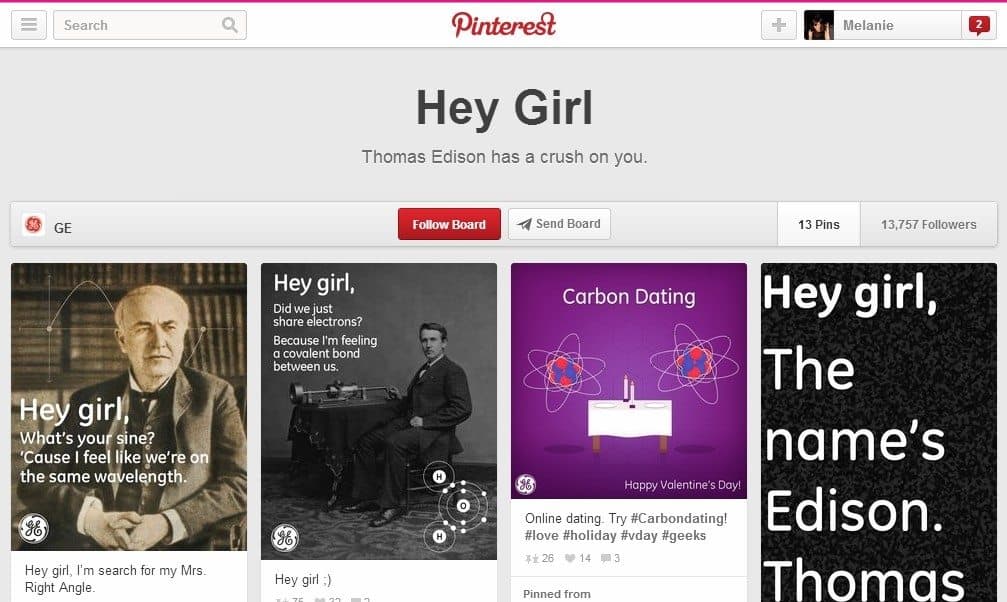Open the red notifications badge

979,25
